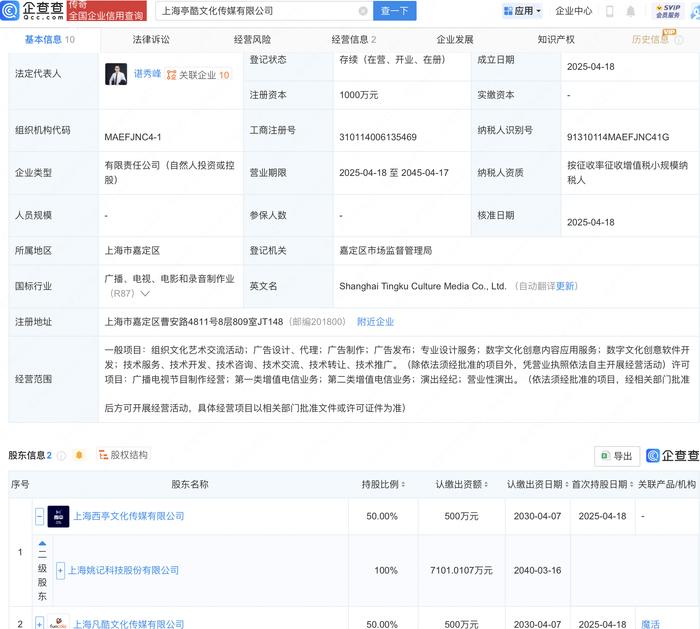The image size is (700, 629).
Task: Click taxpayer ID 91310114MAEFJNC41G
Action: (618, 137)
